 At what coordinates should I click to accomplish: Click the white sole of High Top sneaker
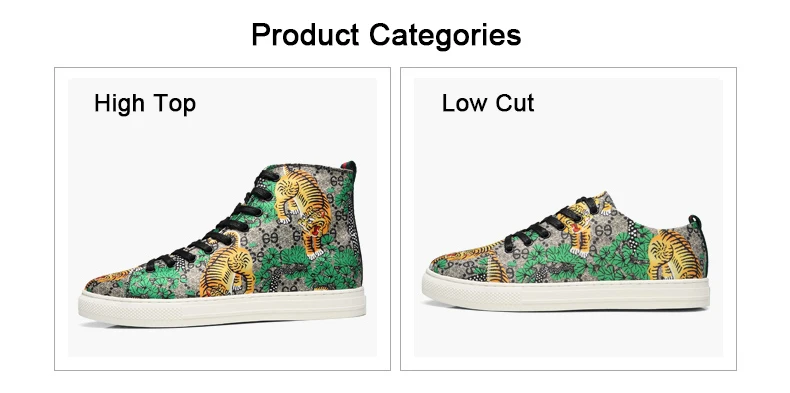[x=222, y=306]
